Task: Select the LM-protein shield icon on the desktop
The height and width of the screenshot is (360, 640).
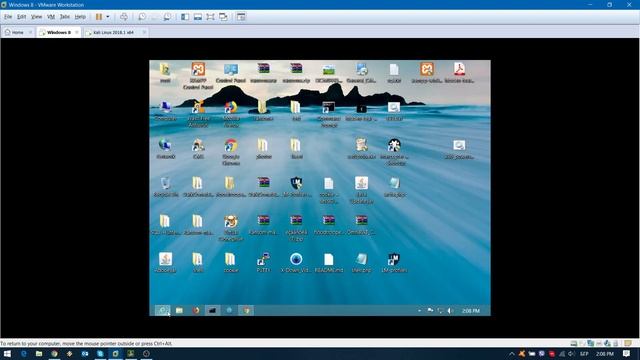Action: 394,262
